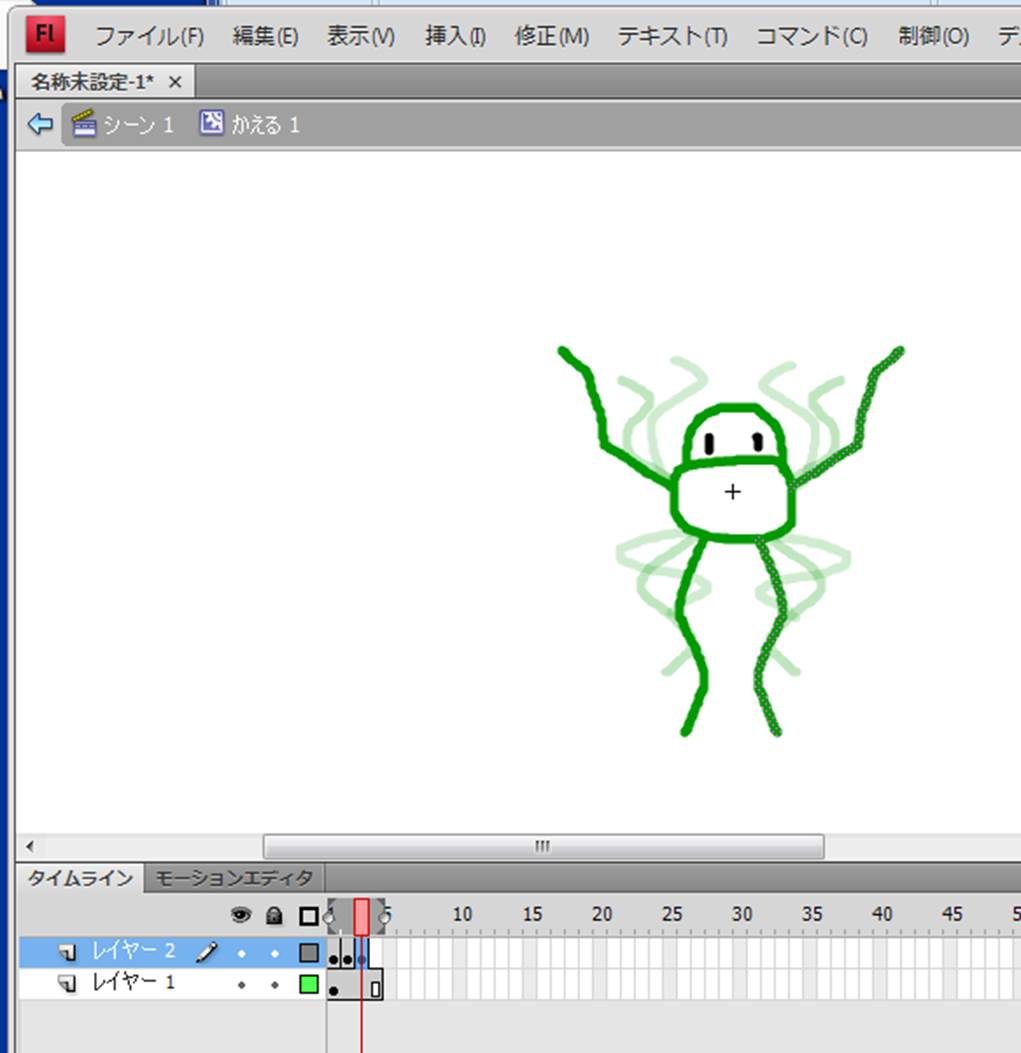Click the outline square icon in timeline header
Viewport: 1021px width, 1053px height.
(309, 915)
